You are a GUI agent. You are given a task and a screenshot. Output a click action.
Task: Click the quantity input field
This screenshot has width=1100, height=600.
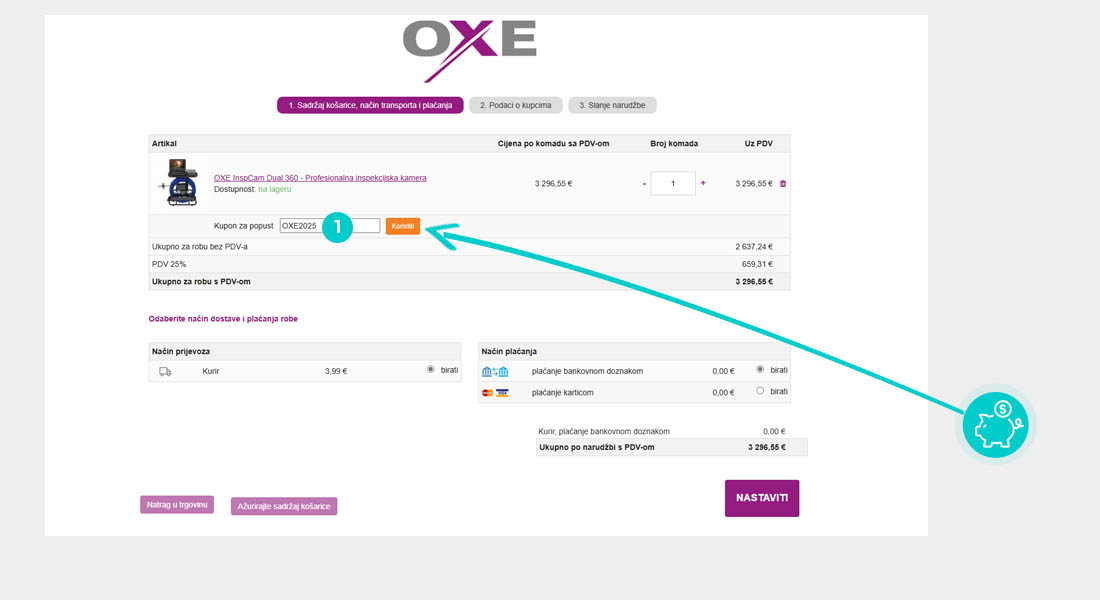[x=673, y=184]
